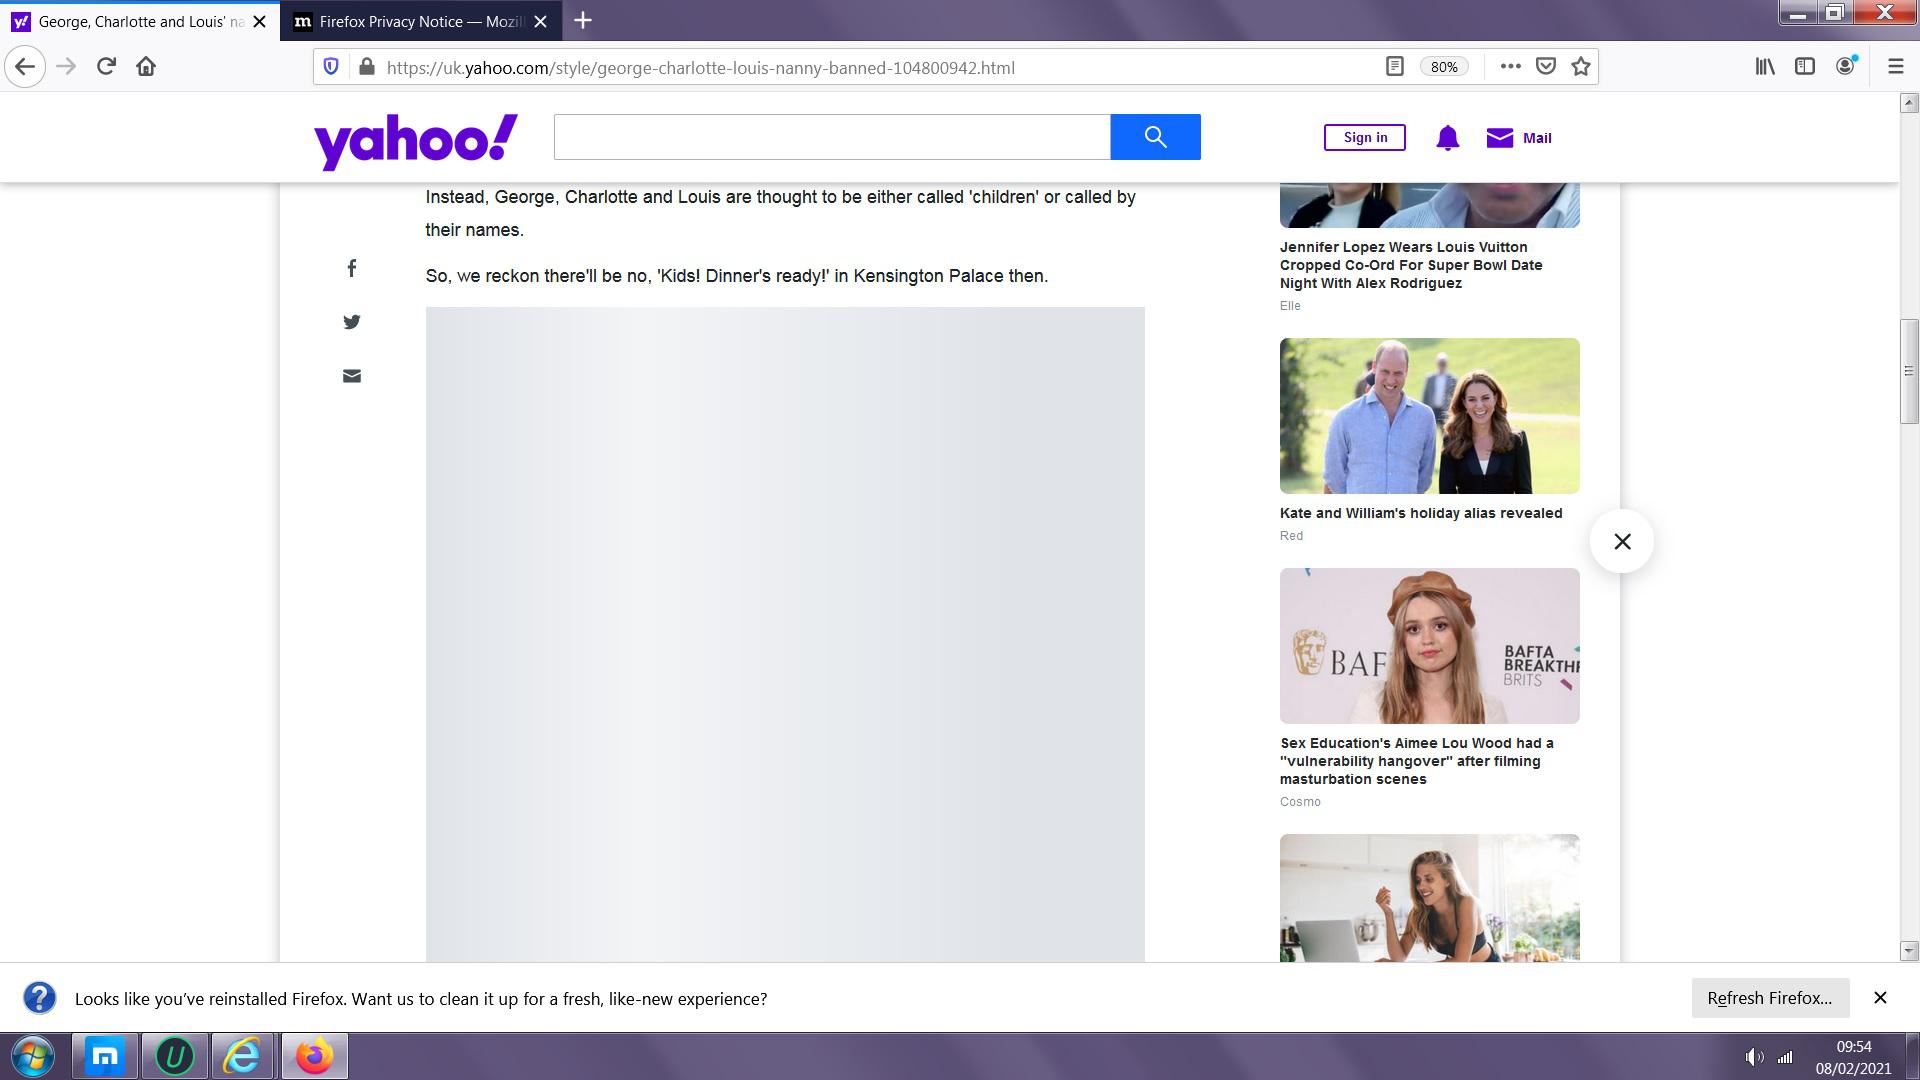Save page to Pocket

coord(1545,67)
